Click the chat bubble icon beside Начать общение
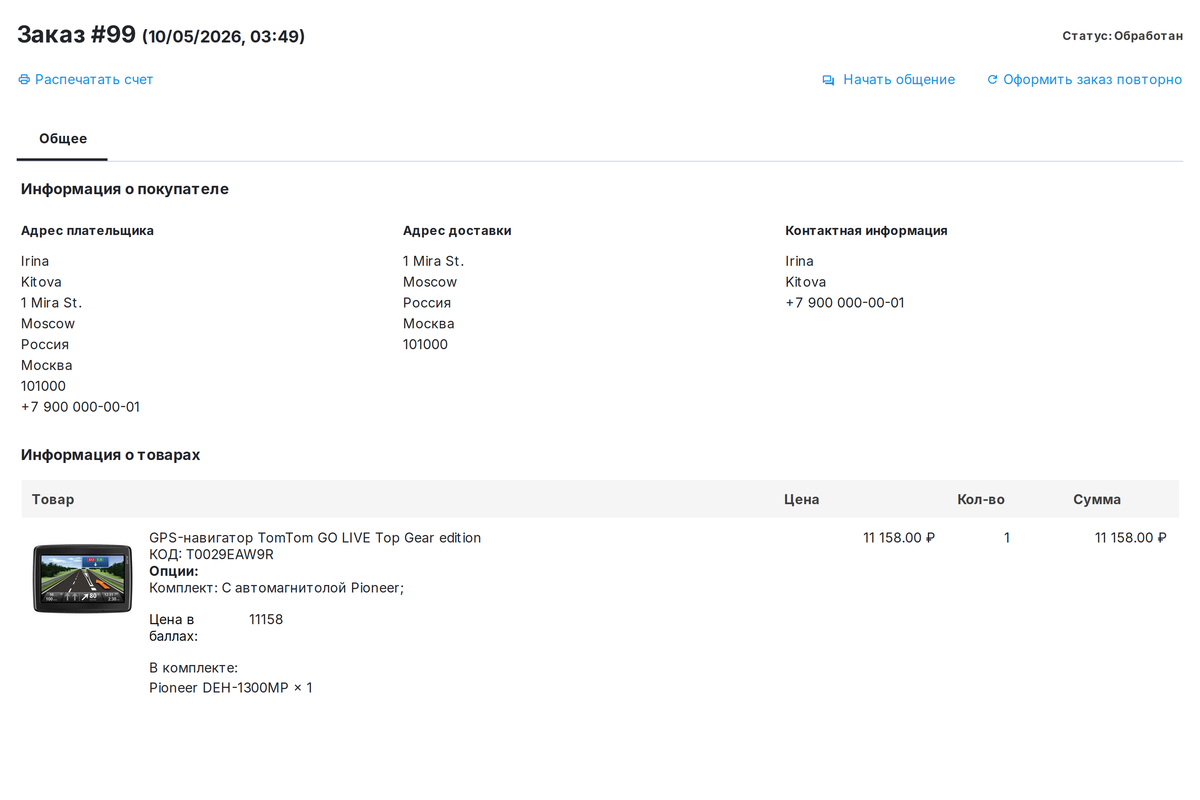Image resolution: width=1200 pixels, height=800 pixels. 828,80
